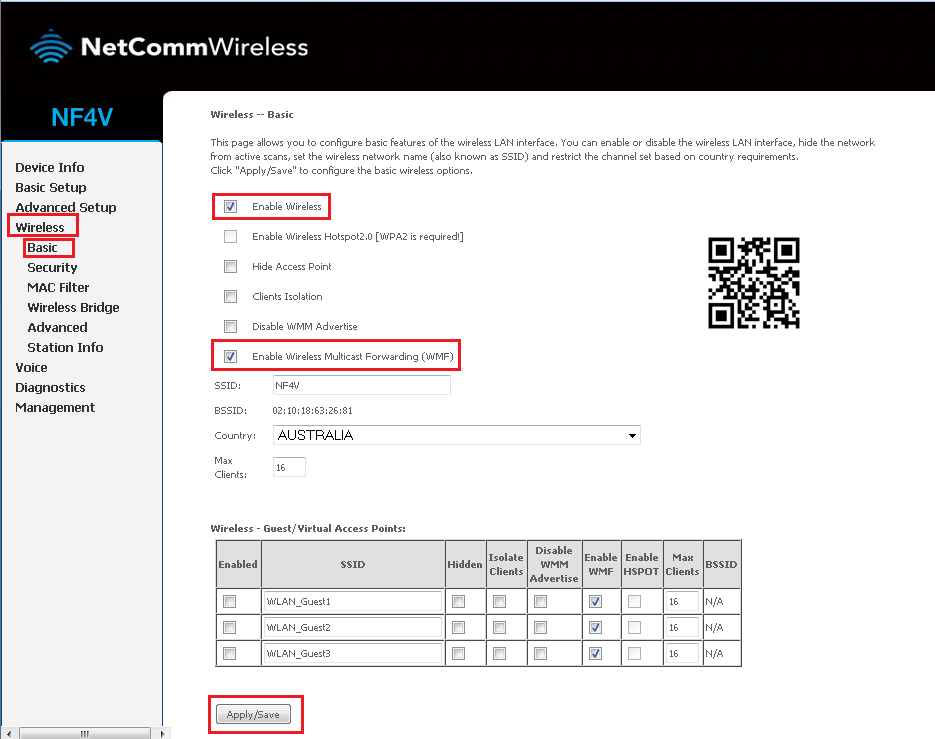Open Device Info menu
Image resolution: width=935 pixels, height=739 pixels.
click(50, 168)
